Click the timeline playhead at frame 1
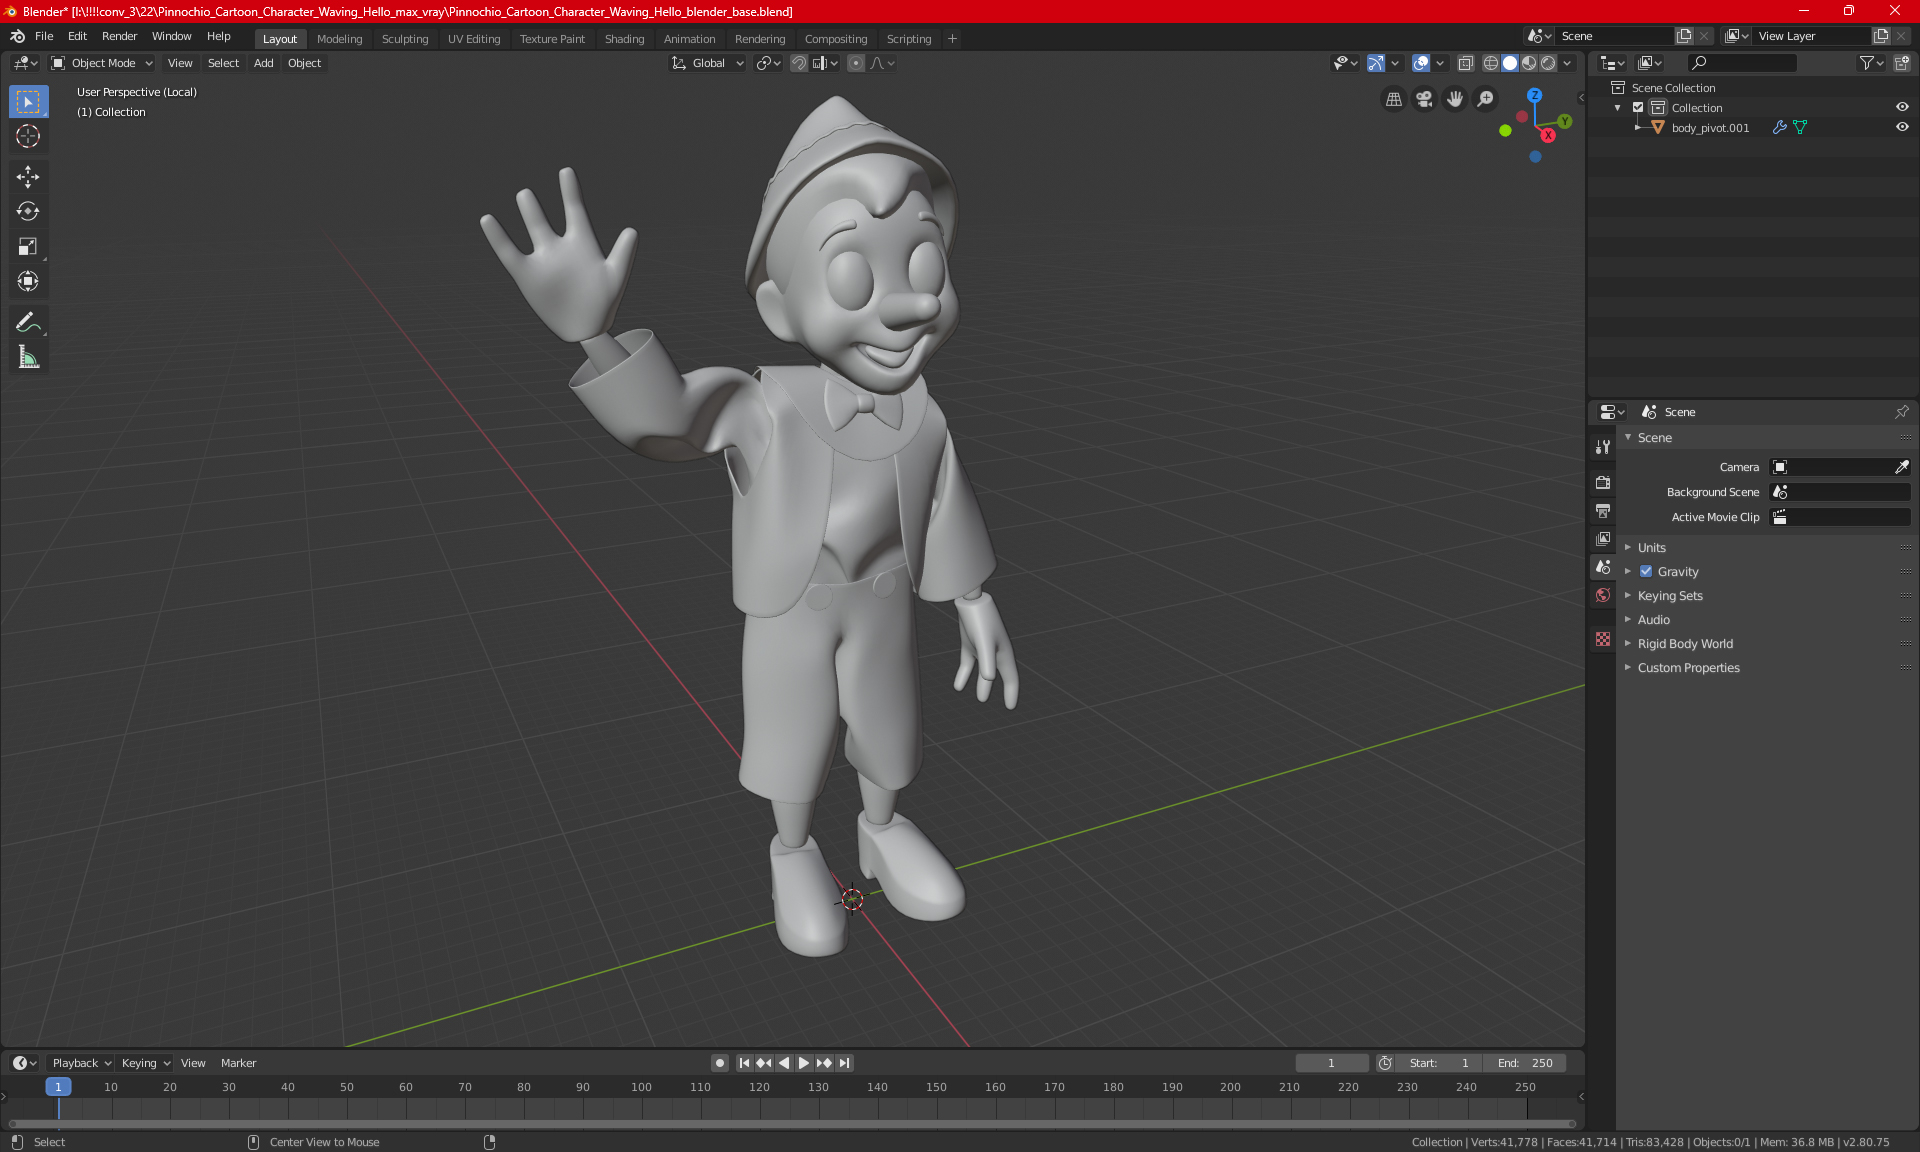The image size is (1920, 1152). pyautogui.click(x=58, y=1087)
